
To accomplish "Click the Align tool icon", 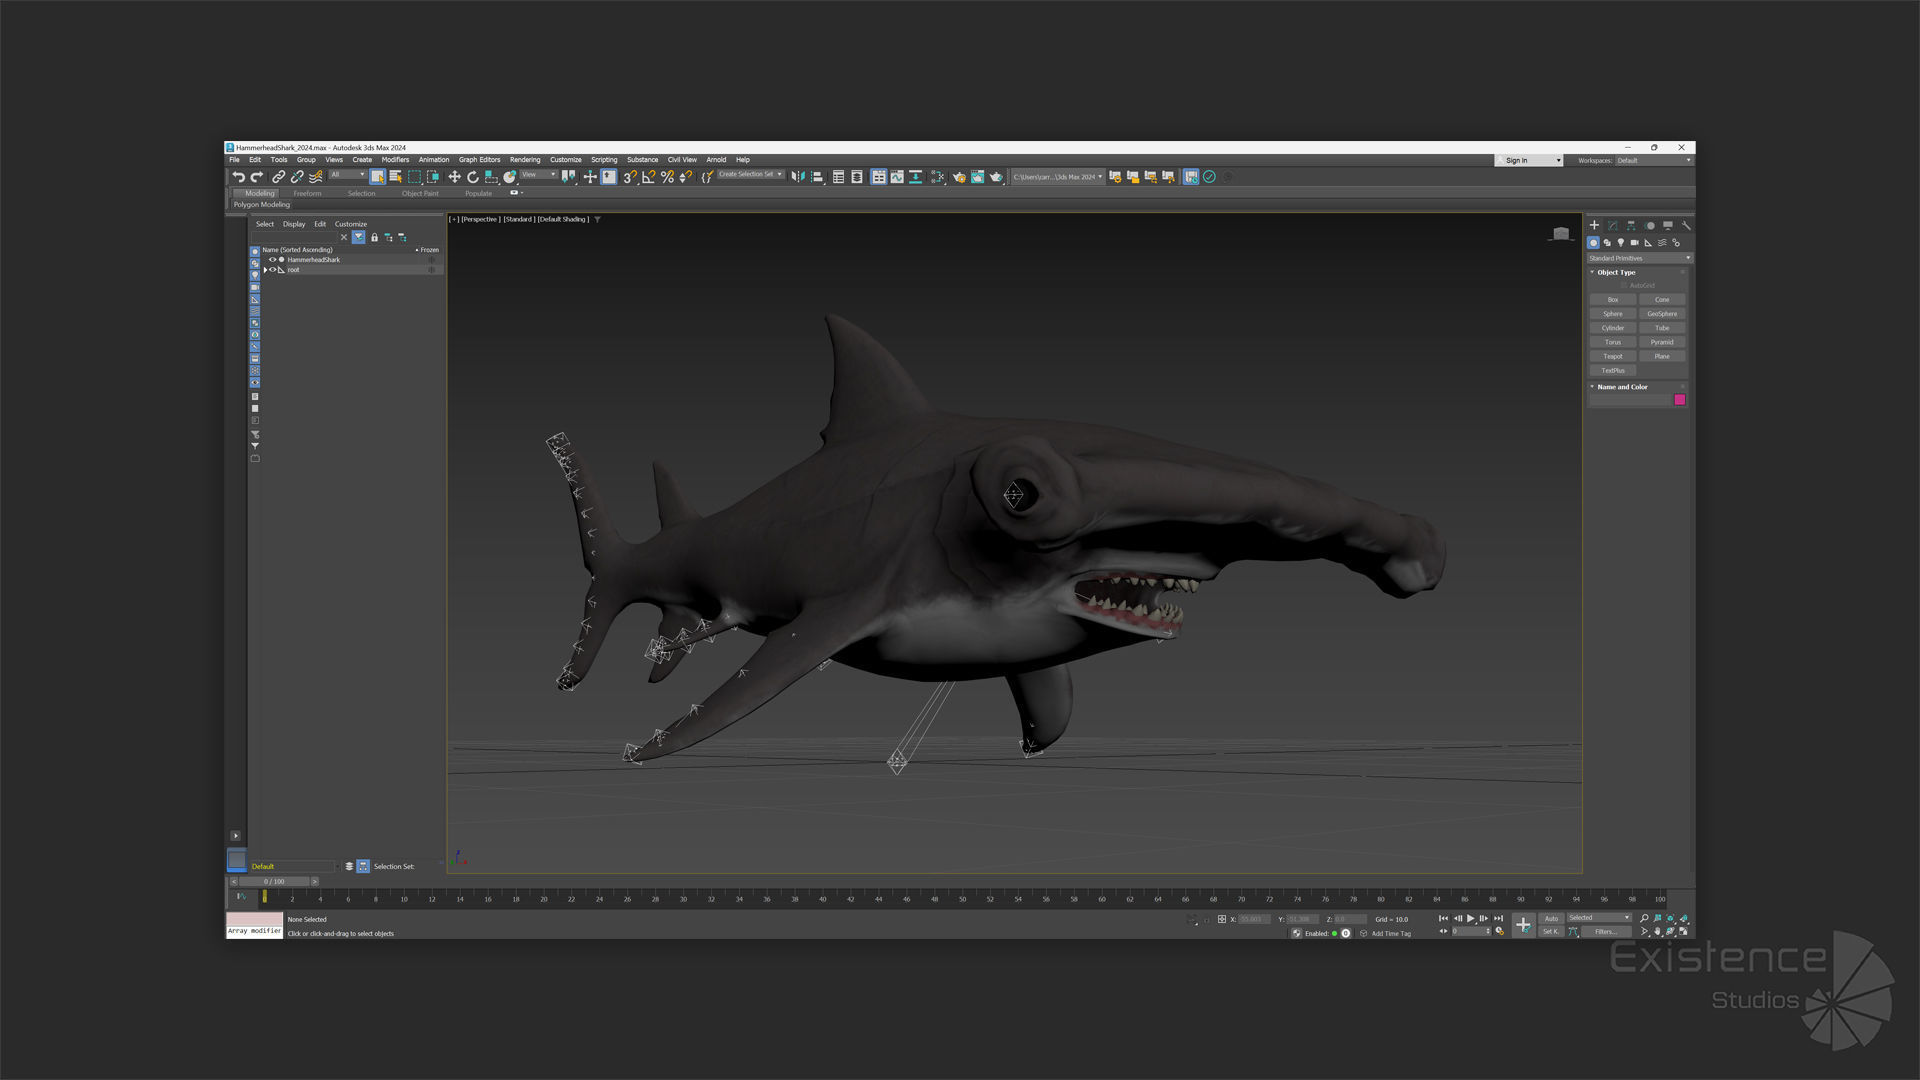I will click(817, 177).
